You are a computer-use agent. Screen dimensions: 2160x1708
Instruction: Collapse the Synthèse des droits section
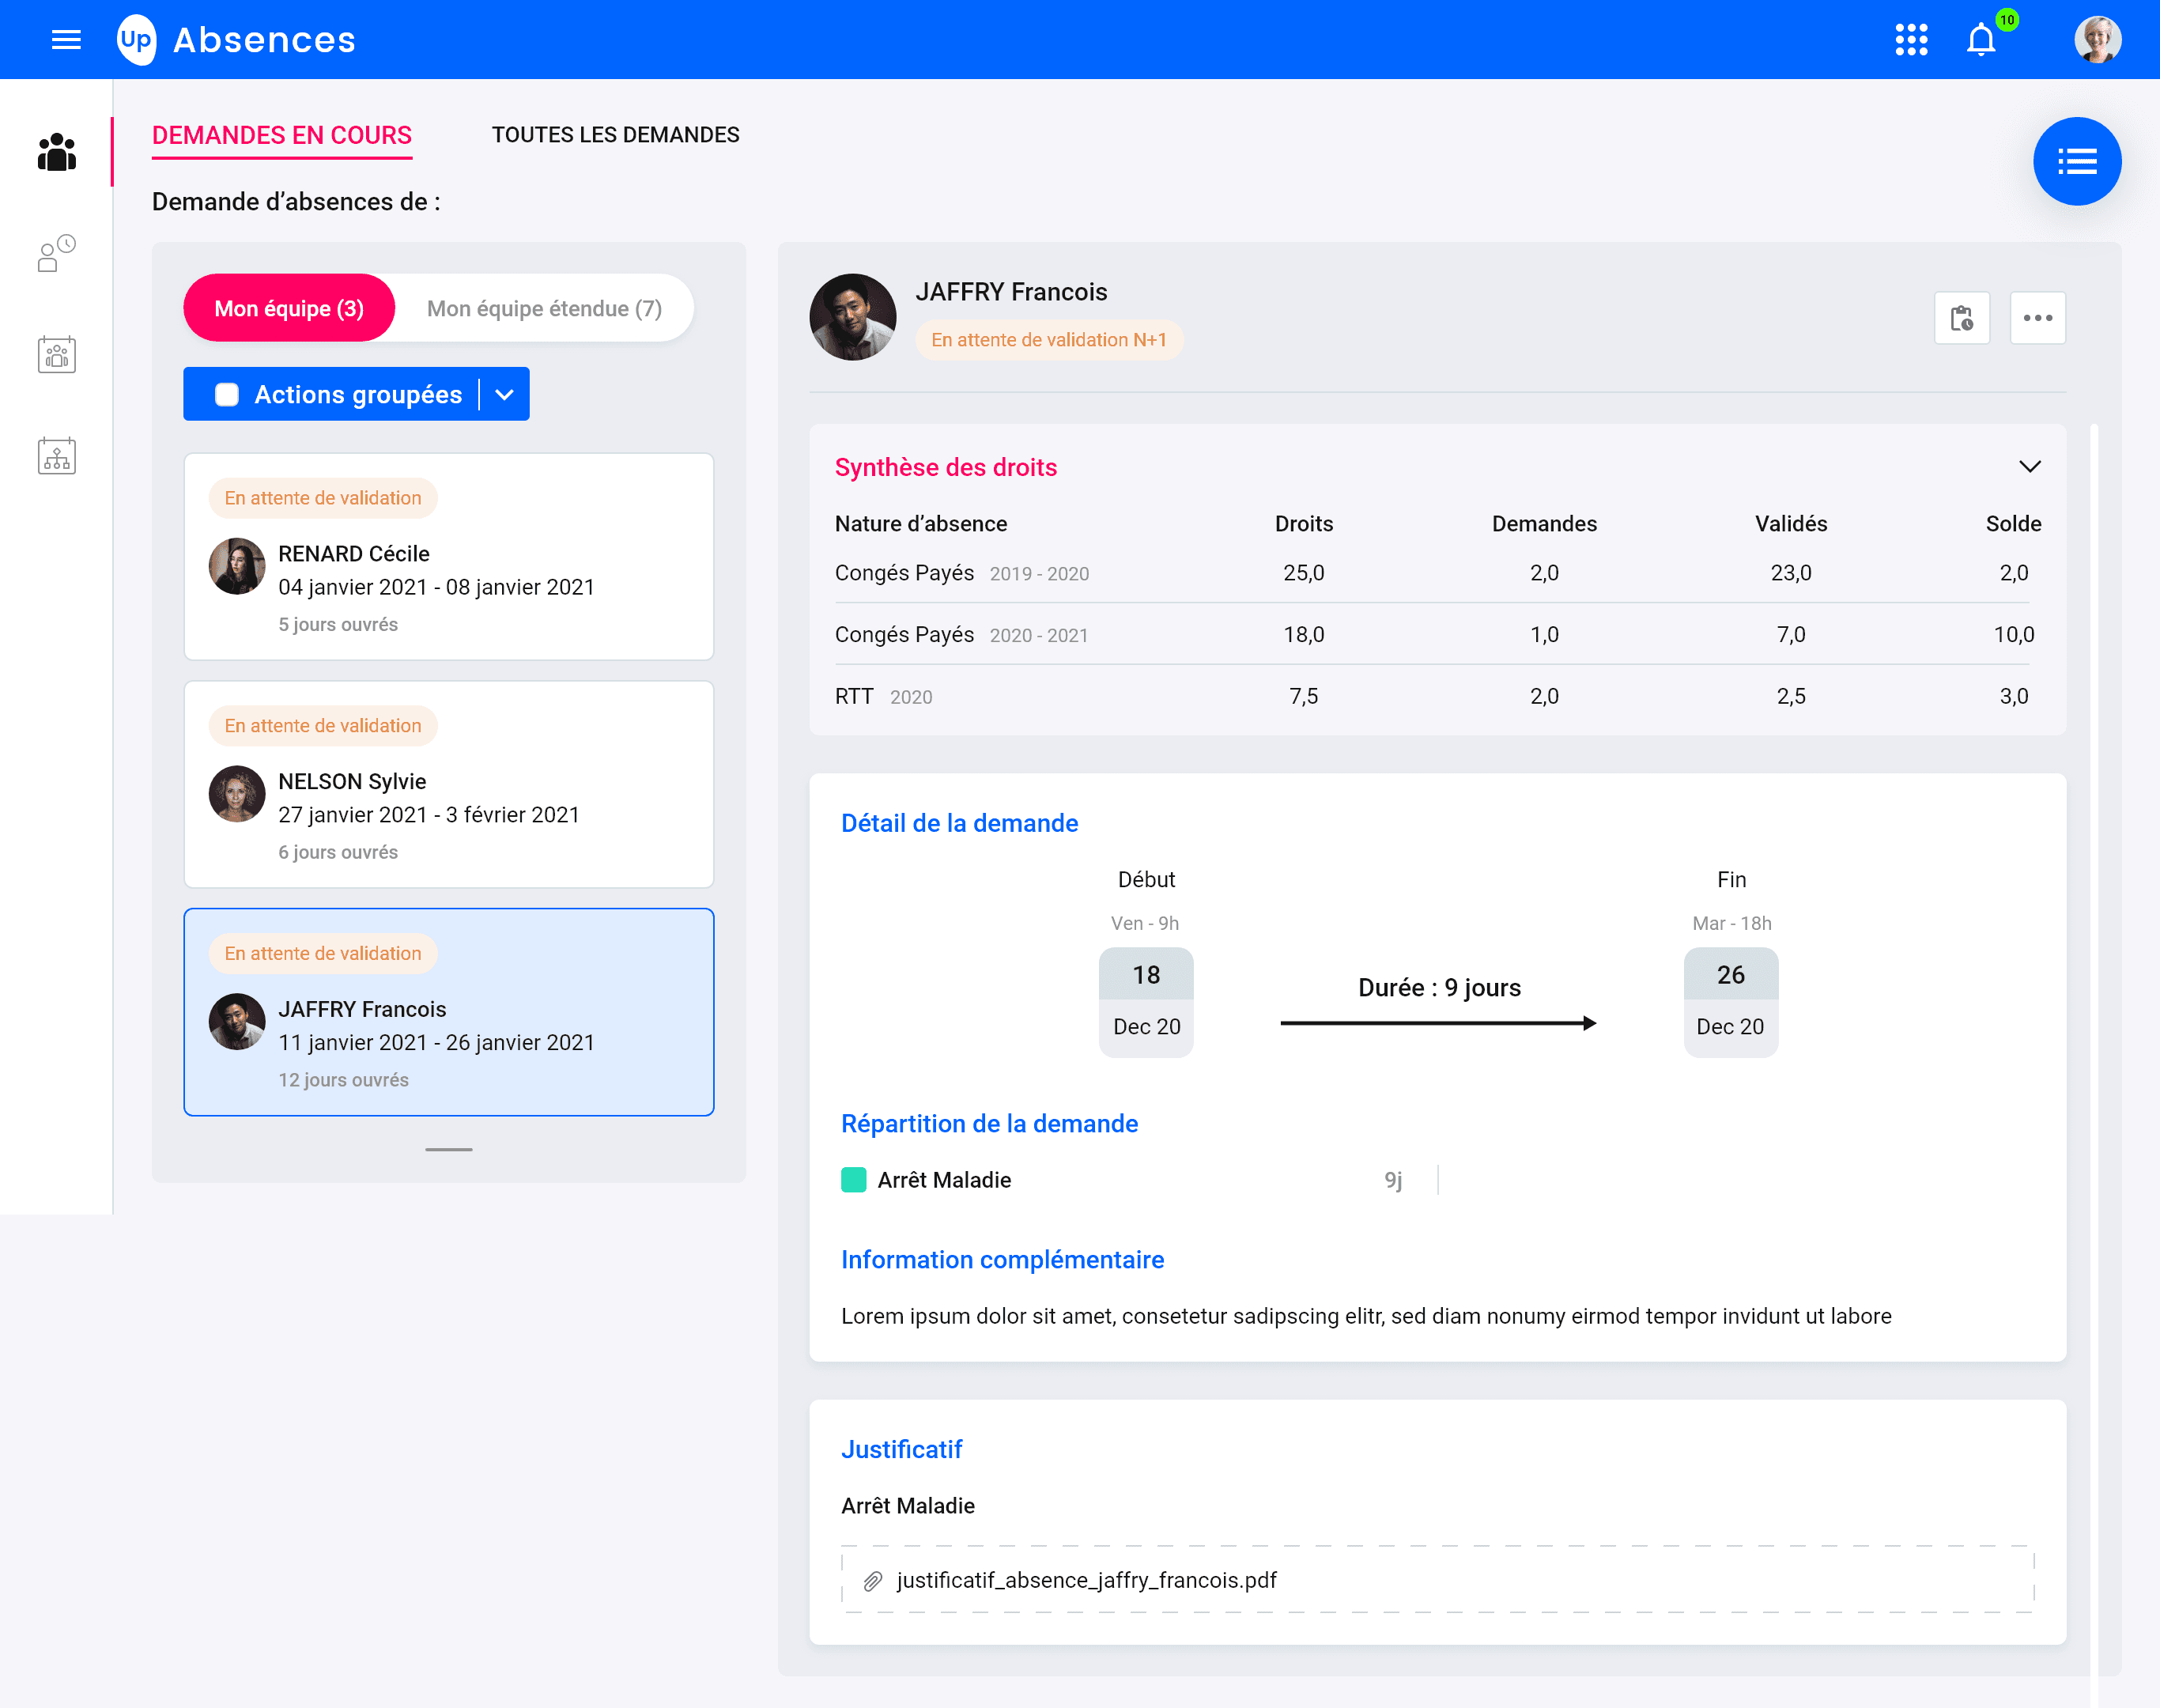point(2029,467)
